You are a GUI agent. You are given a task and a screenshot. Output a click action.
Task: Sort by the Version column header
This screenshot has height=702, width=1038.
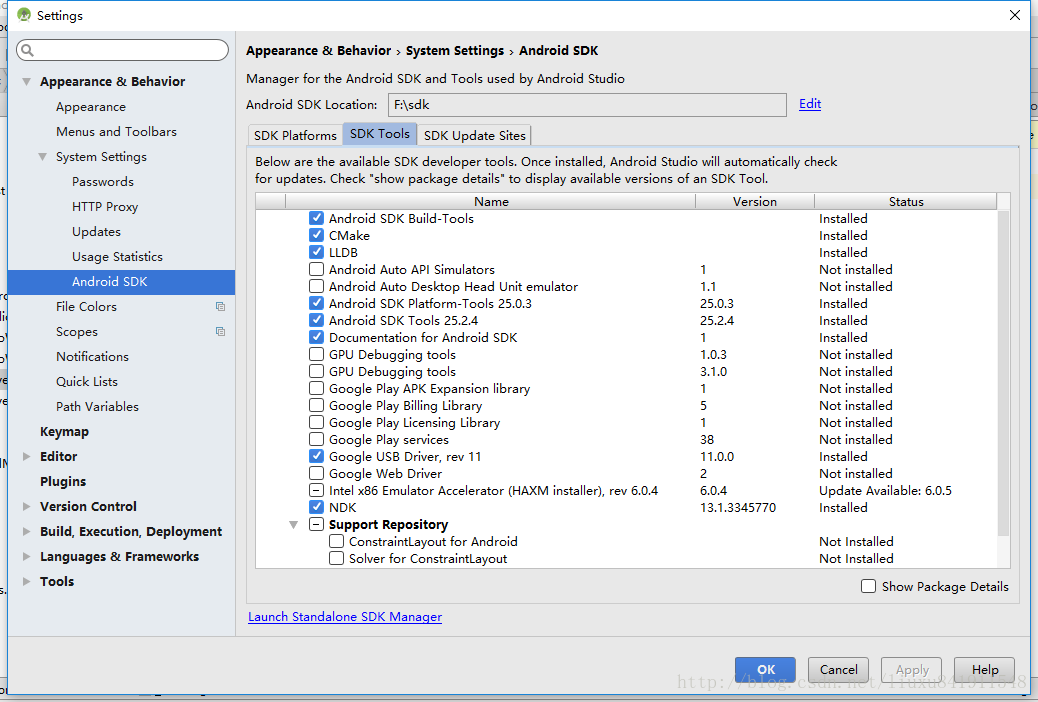755,201
